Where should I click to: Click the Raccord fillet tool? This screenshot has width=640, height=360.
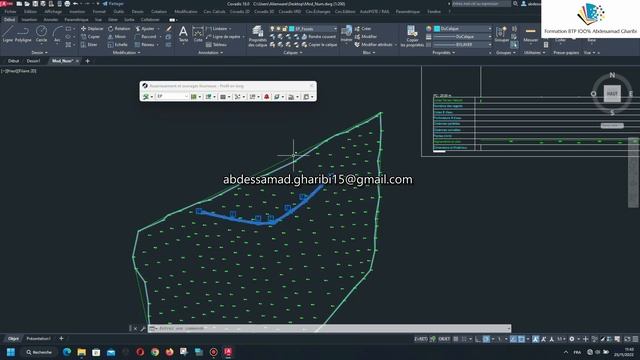click(146, 37)
